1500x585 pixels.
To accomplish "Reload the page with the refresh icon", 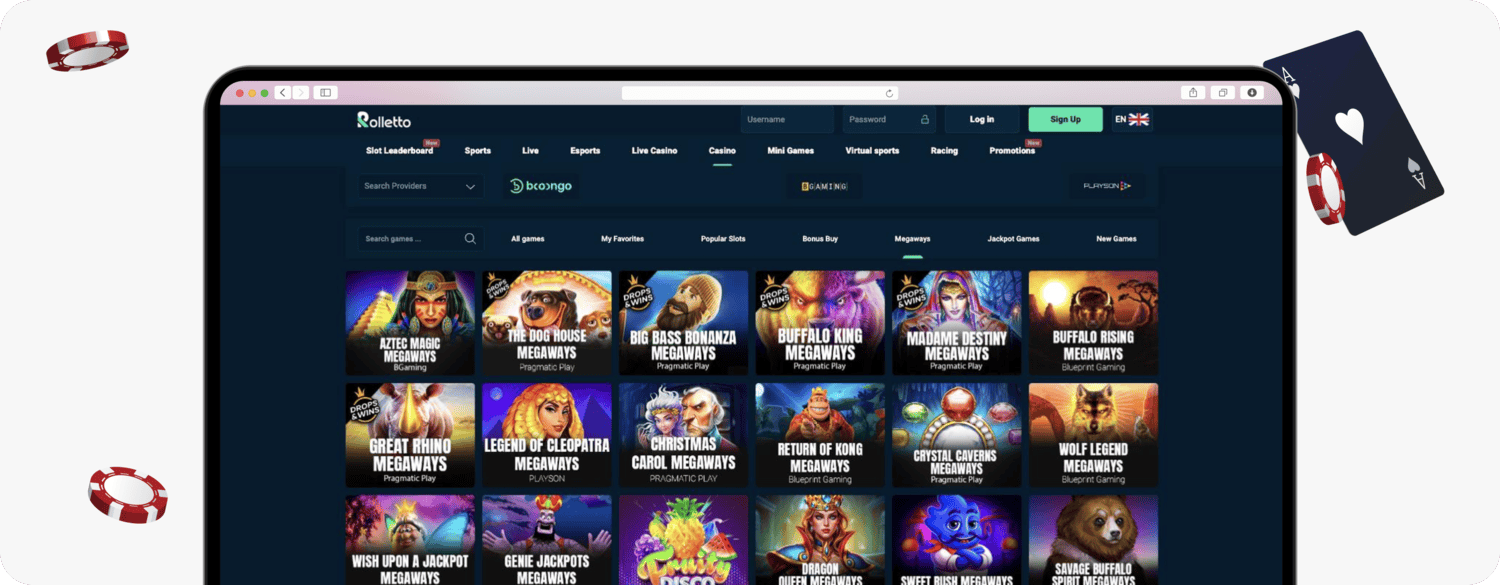I will click(889, 93).
